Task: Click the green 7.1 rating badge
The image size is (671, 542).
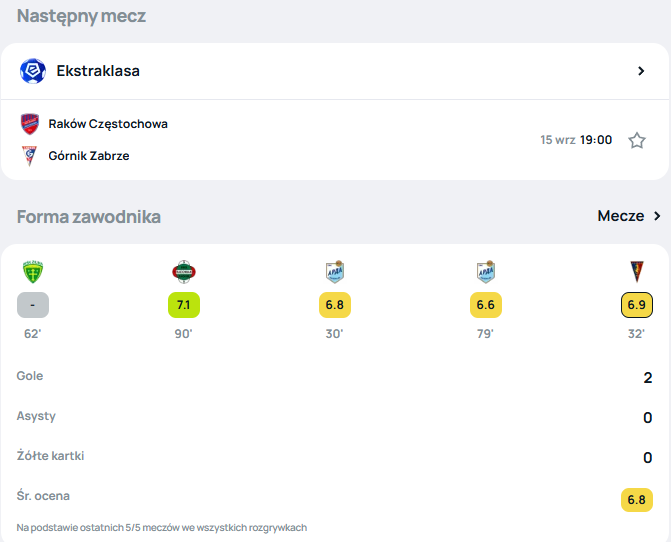Action: pyautogui.click(x=184, y=305)
